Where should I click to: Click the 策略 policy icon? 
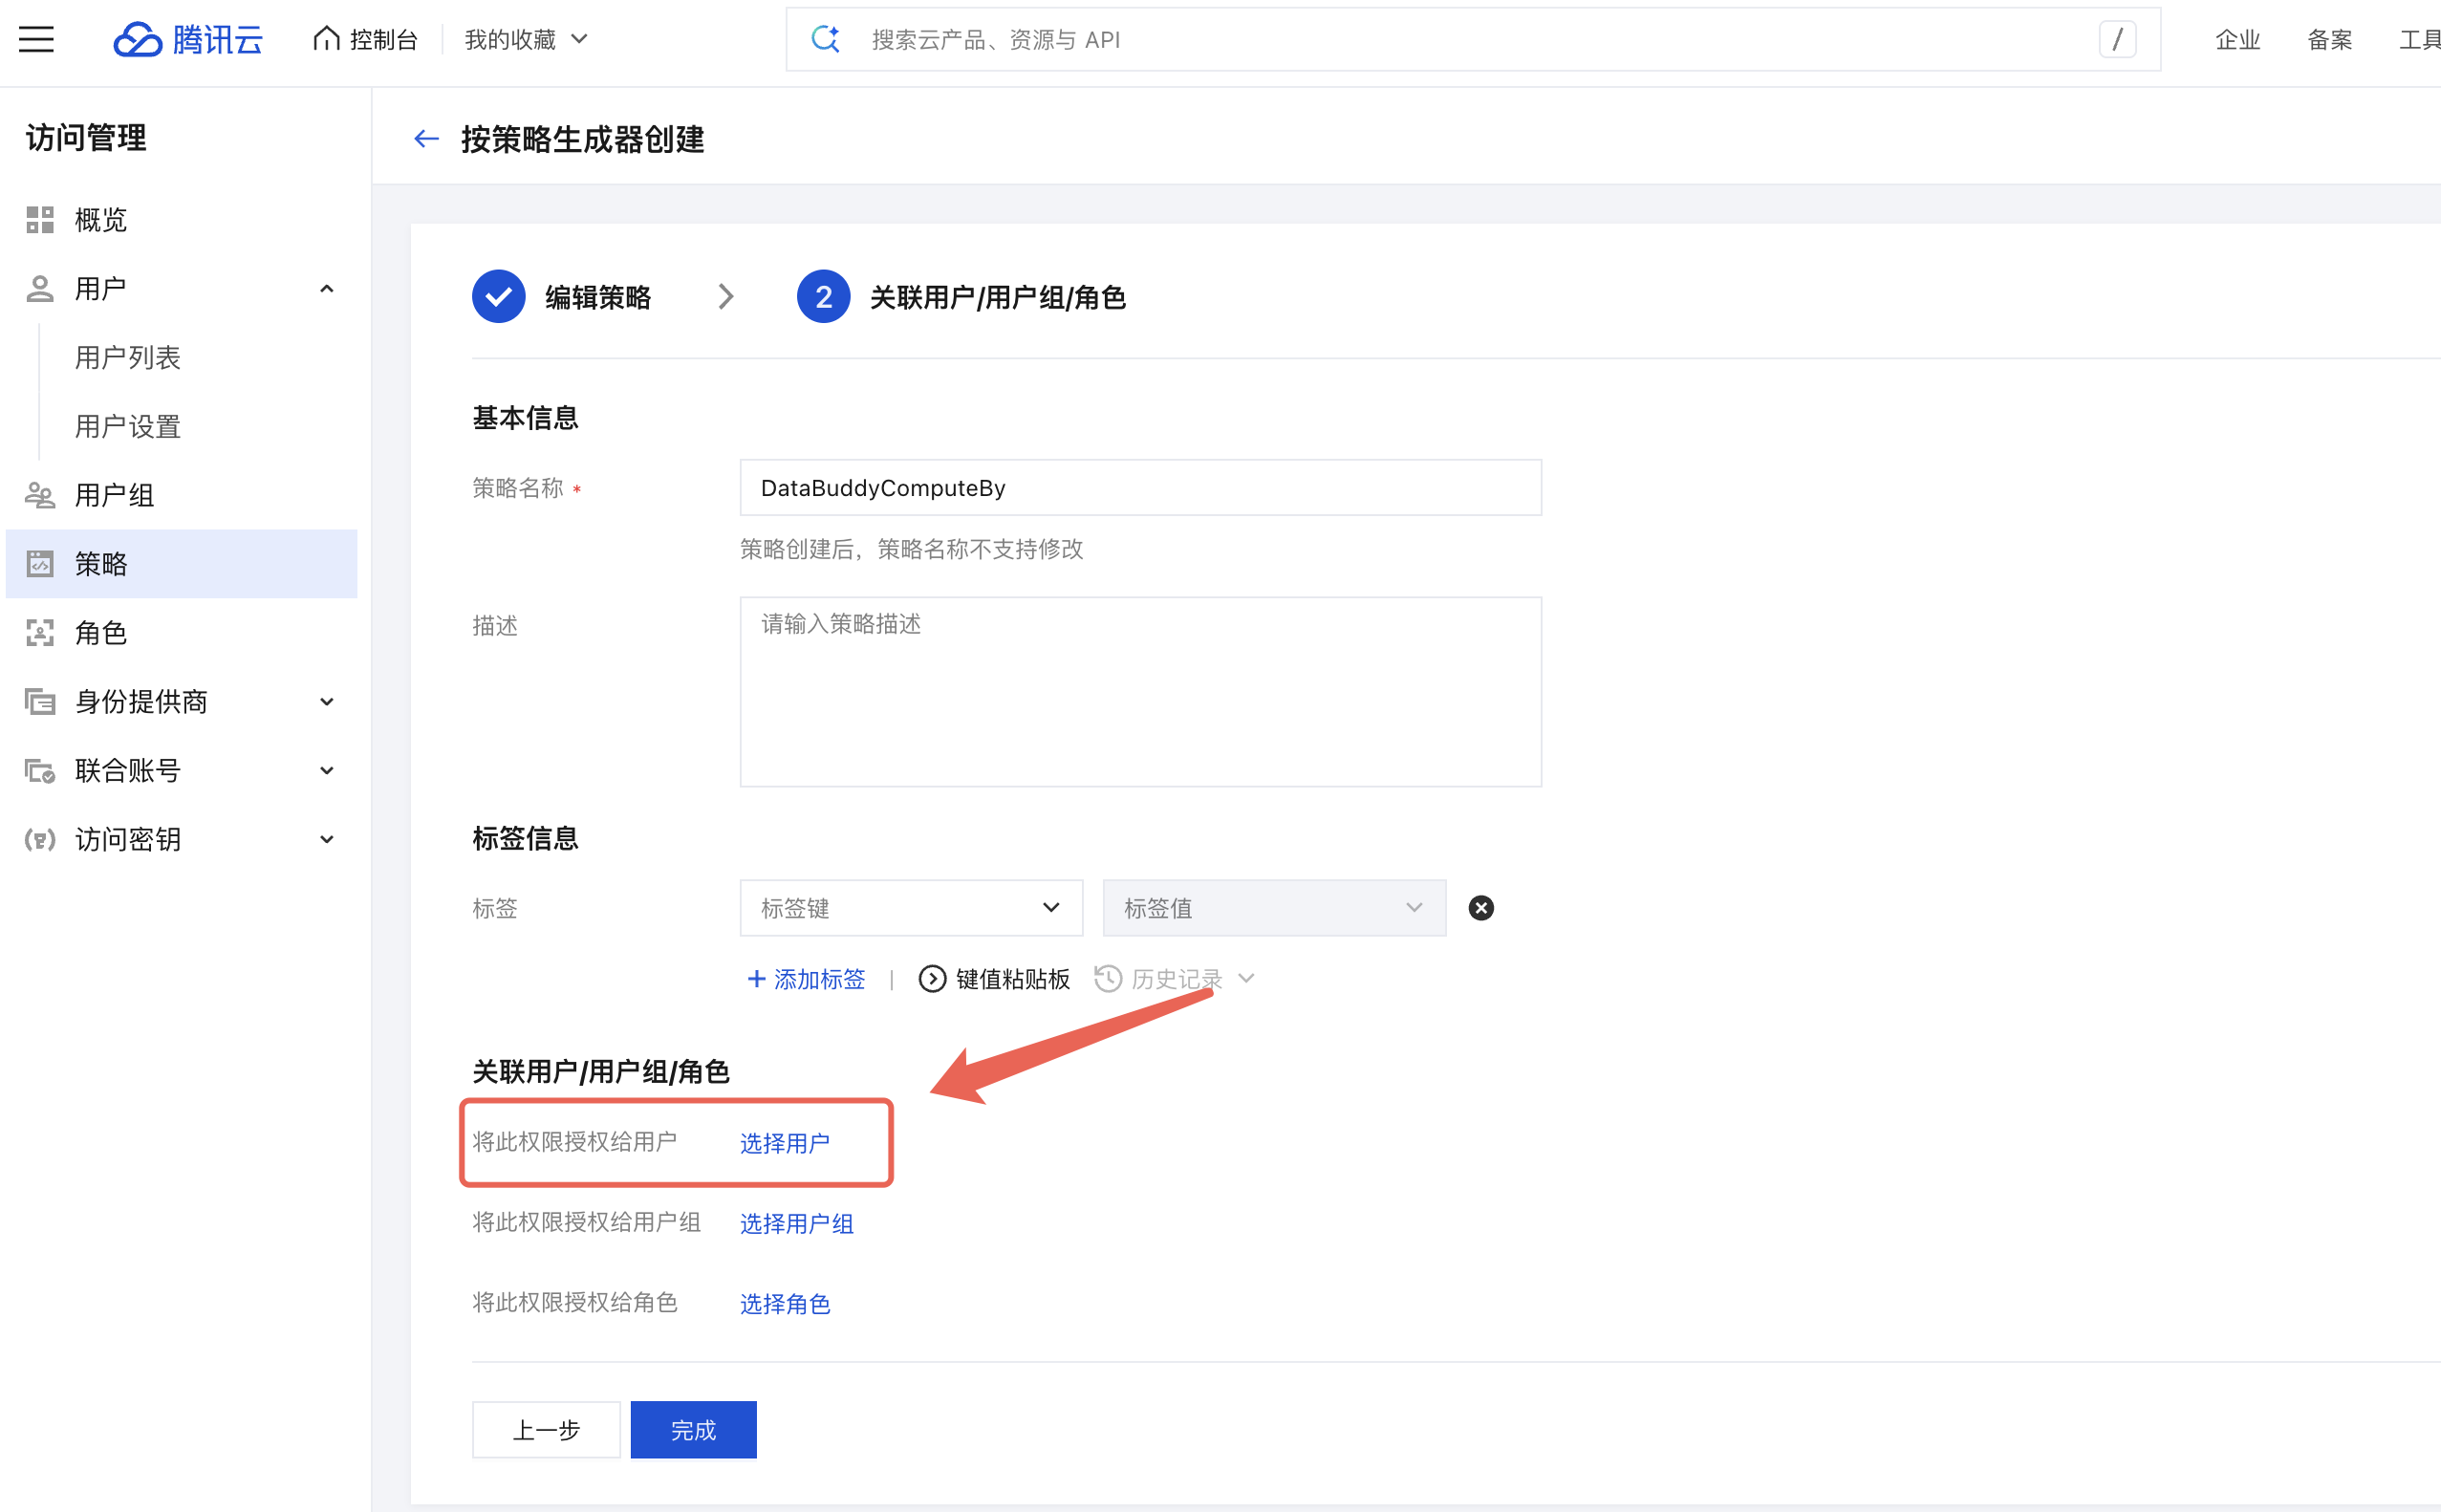[x=40, y=564]
